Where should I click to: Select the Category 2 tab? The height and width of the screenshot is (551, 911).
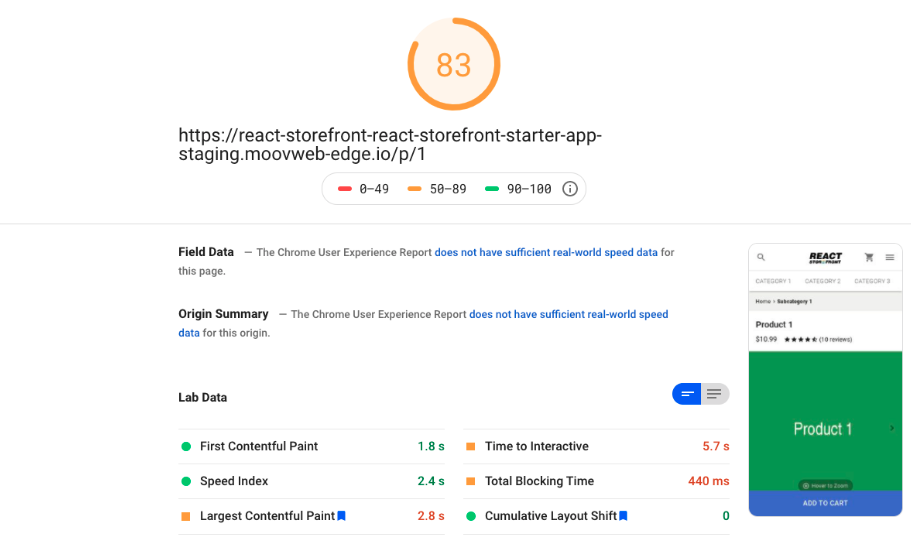(822, 281)
